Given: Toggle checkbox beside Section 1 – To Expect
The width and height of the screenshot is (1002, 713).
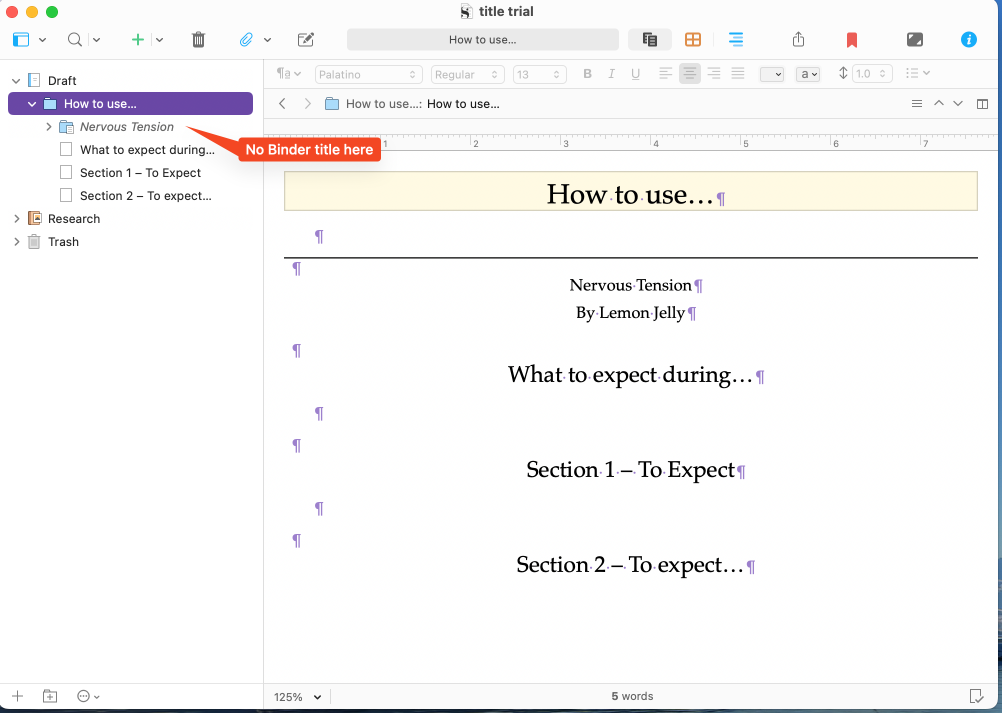Looking at the screenshot, I should [66, 172].
